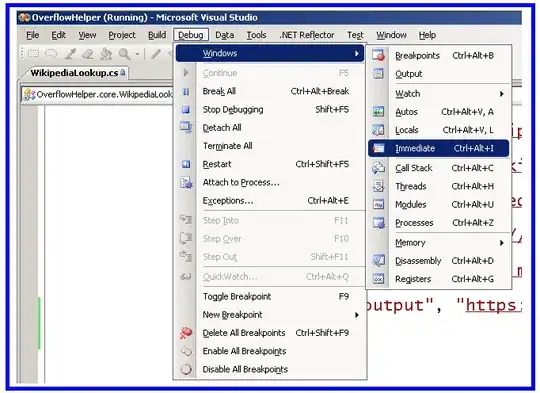Viewport: 540px width, 393px height.
Task: Open the Build menu
Action: (157, 35)
